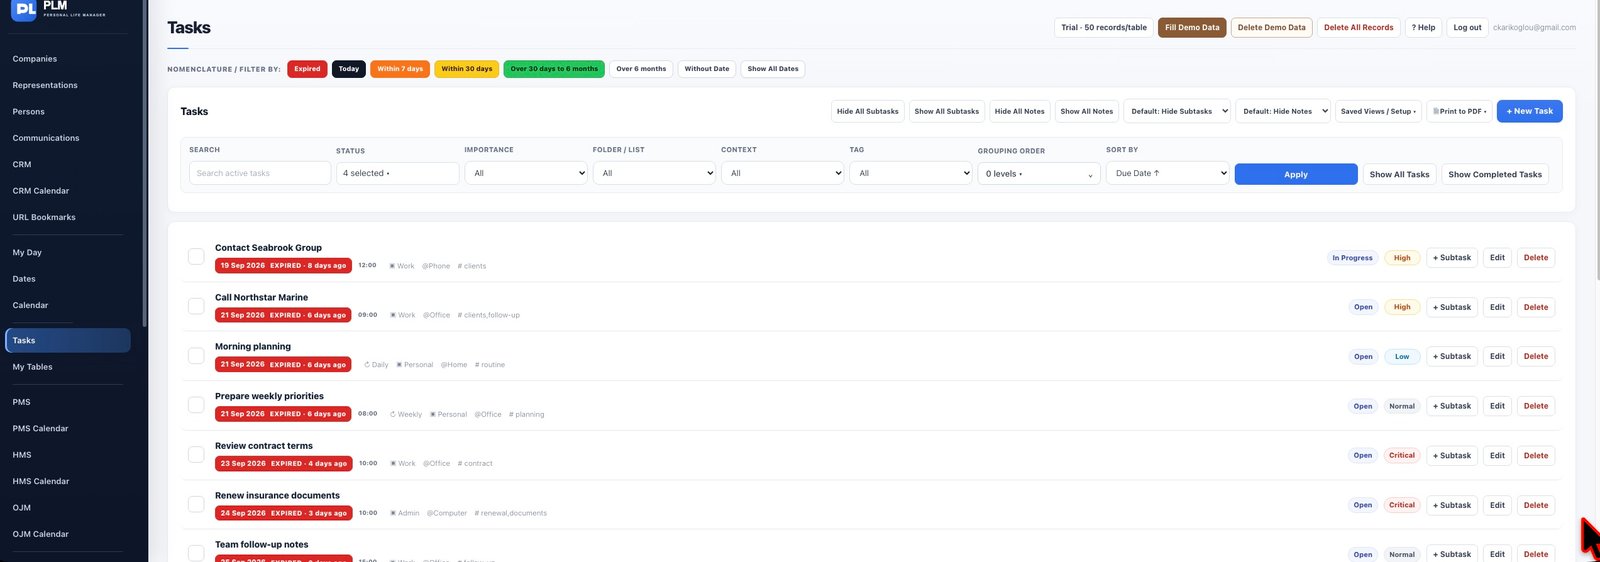Filter by Over 30 days to 6 months
Screen dimensions: 1600x562
pos(554,69)
